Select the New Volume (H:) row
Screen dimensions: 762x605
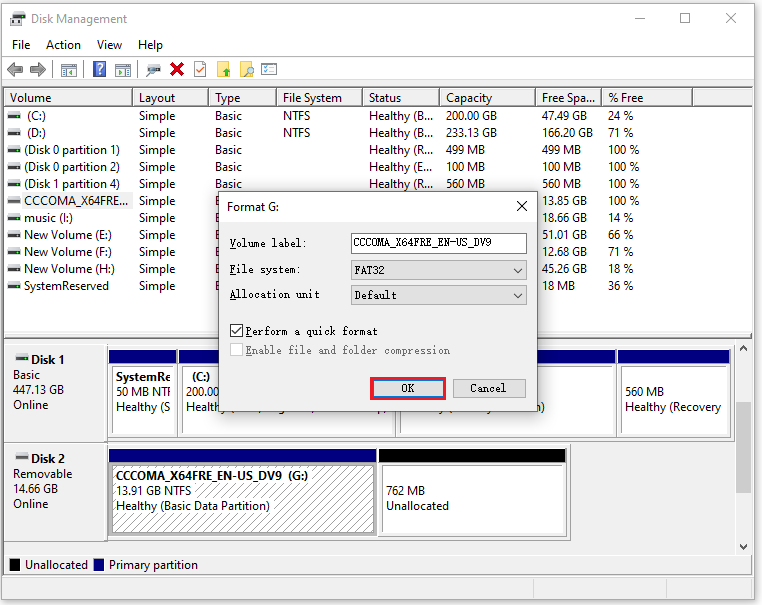click(69, 269)
